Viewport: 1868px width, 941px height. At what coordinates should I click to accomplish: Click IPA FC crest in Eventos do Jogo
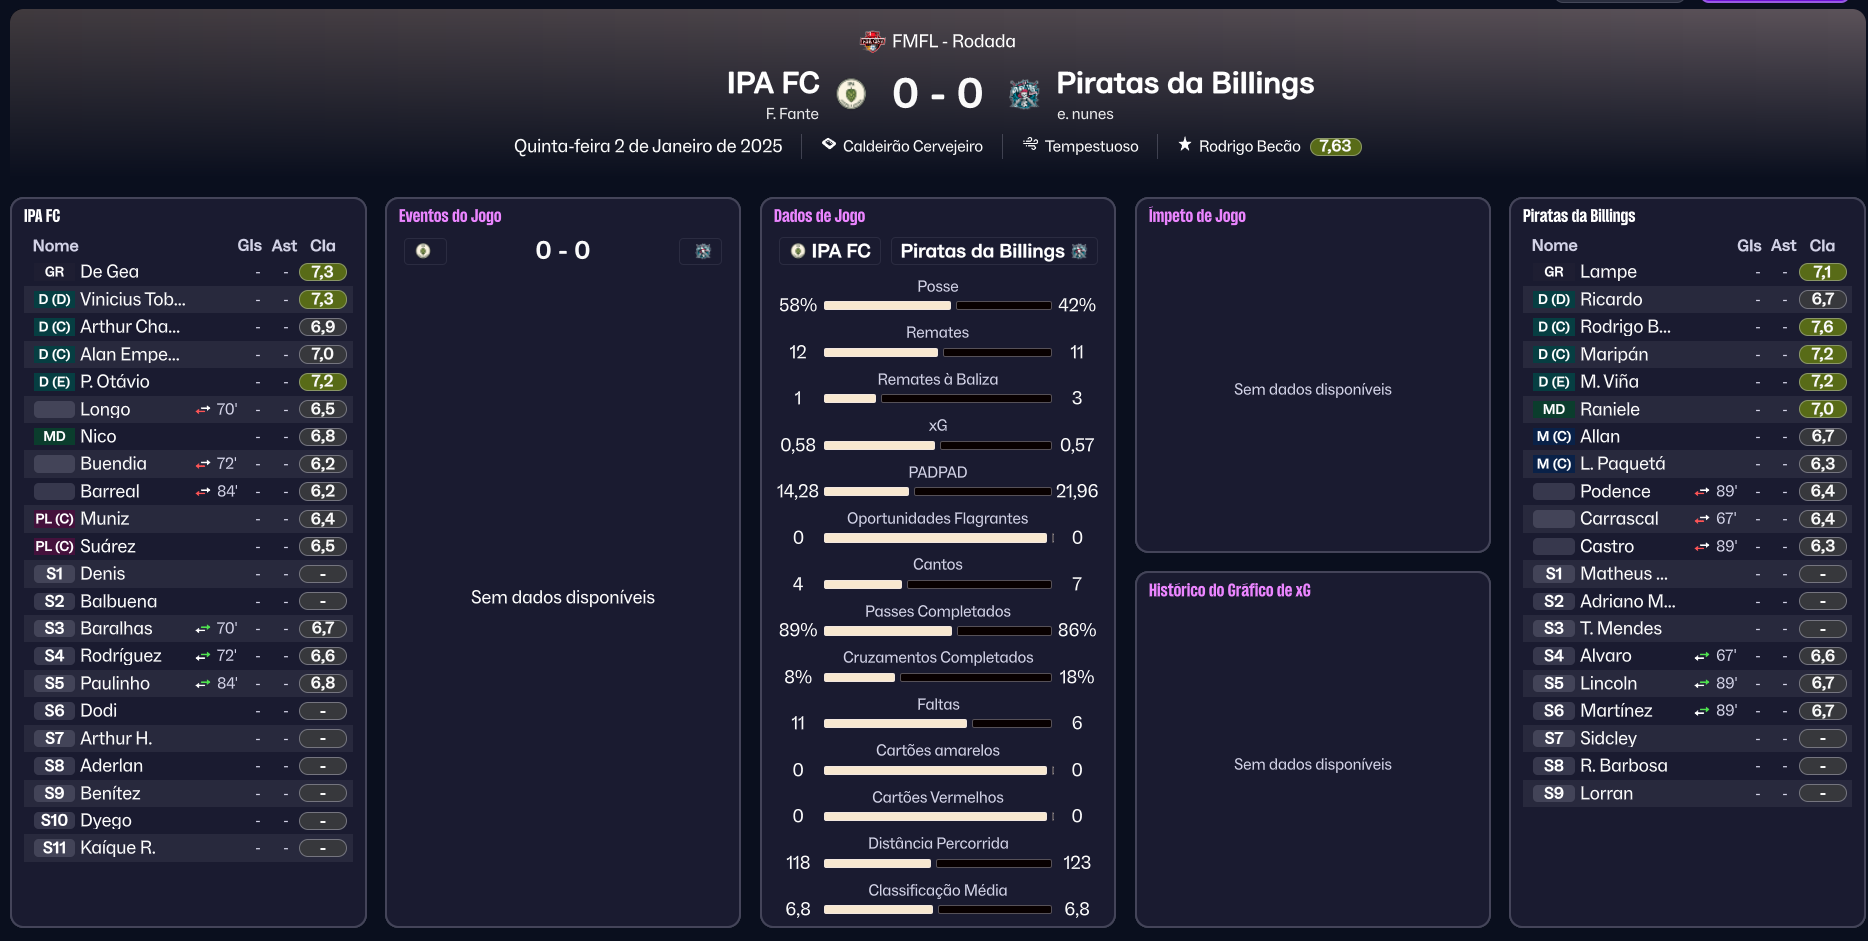click(424, 251)
